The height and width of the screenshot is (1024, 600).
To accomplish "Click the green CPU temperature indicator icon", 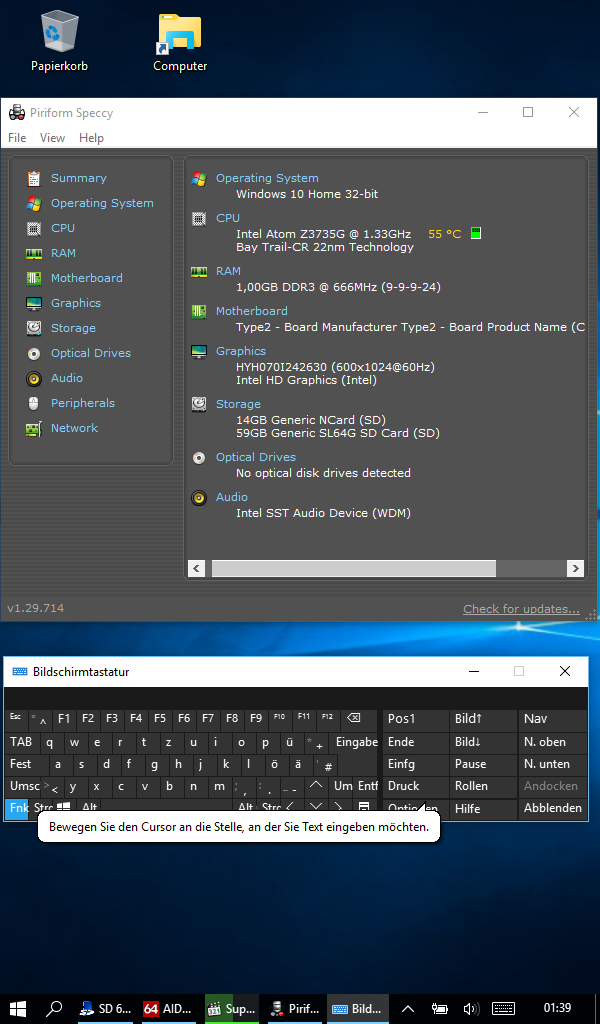I will tap(476, 233).
